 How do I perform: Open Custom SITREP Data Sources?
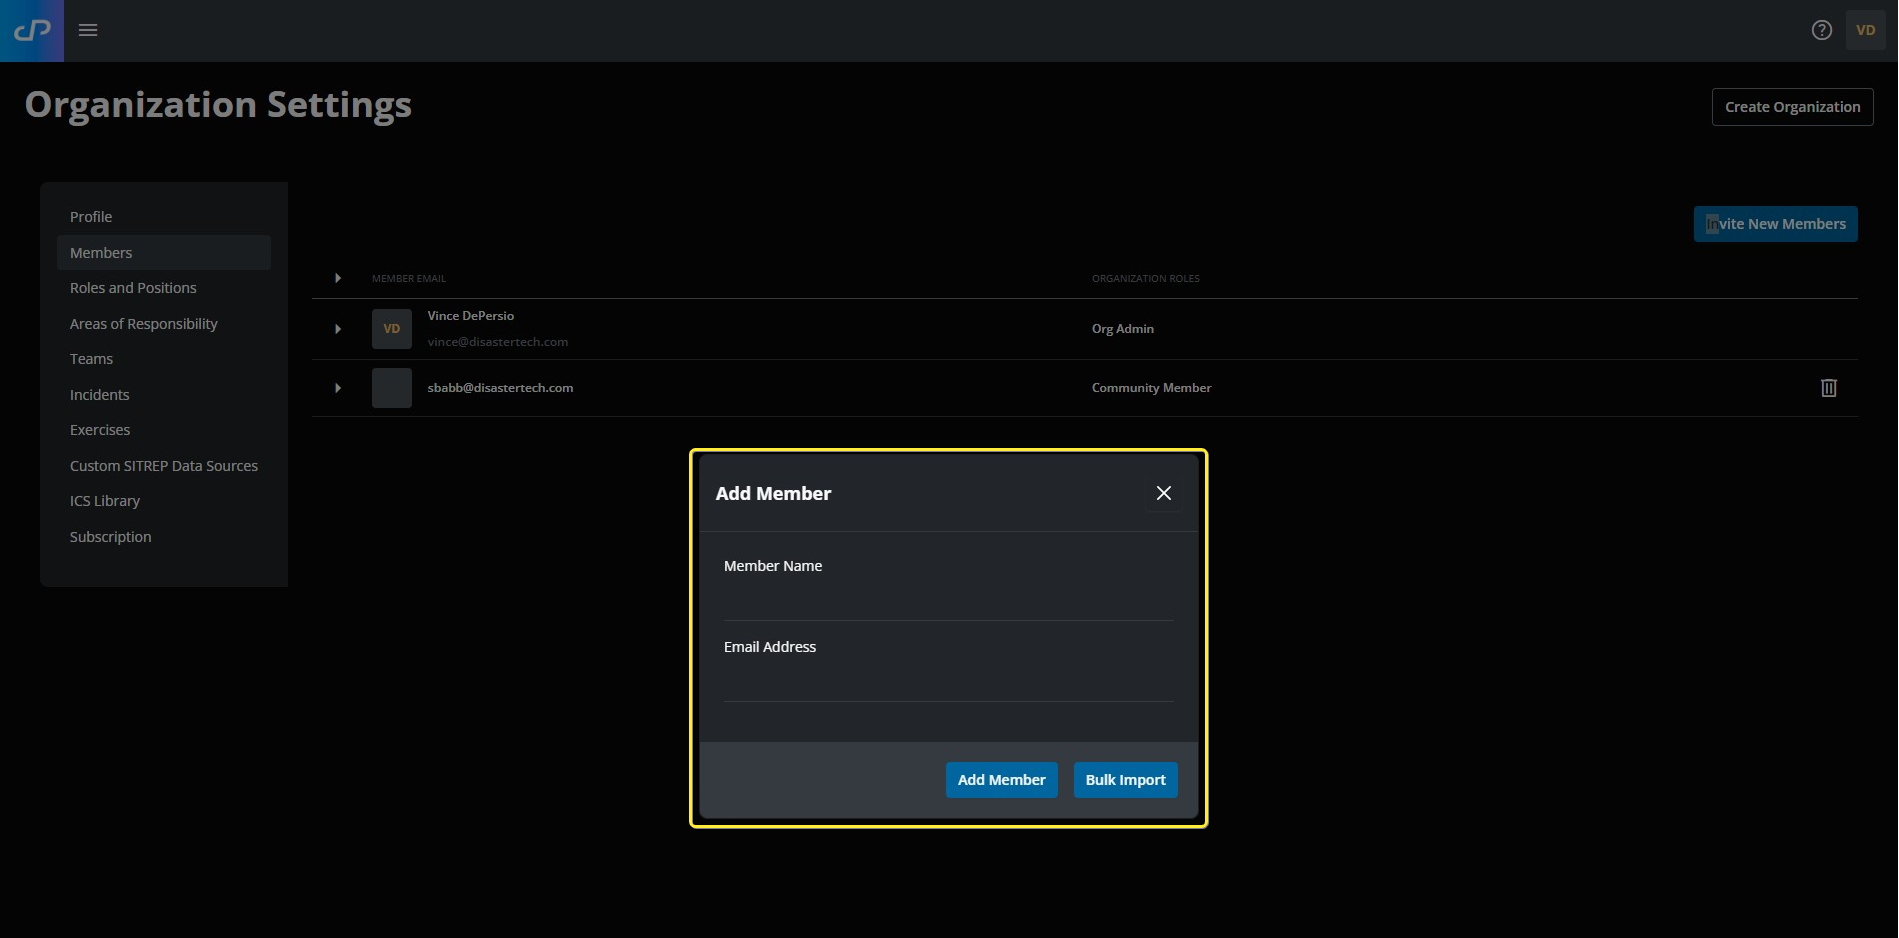[x=164, y=466]
